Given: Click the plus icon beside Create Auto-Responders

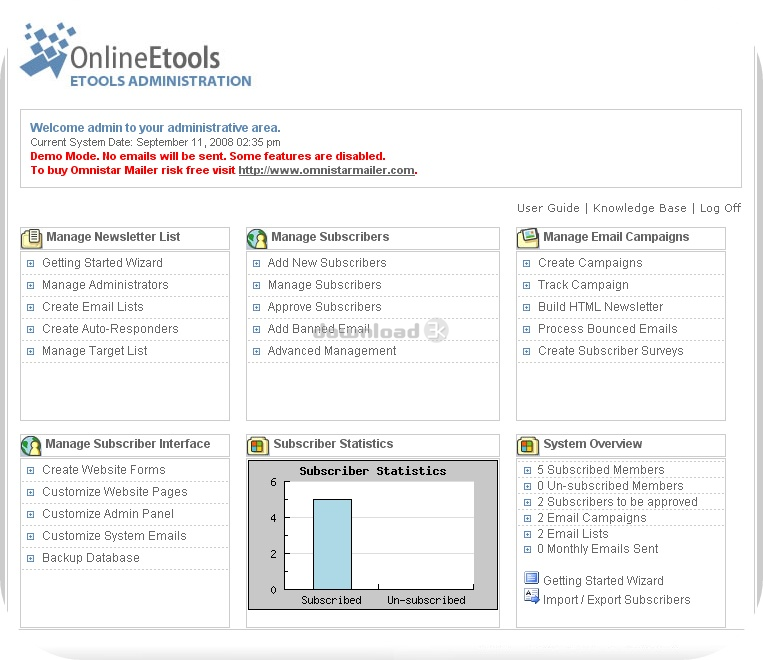Looking at the screenshot, I should click(31, 329).
